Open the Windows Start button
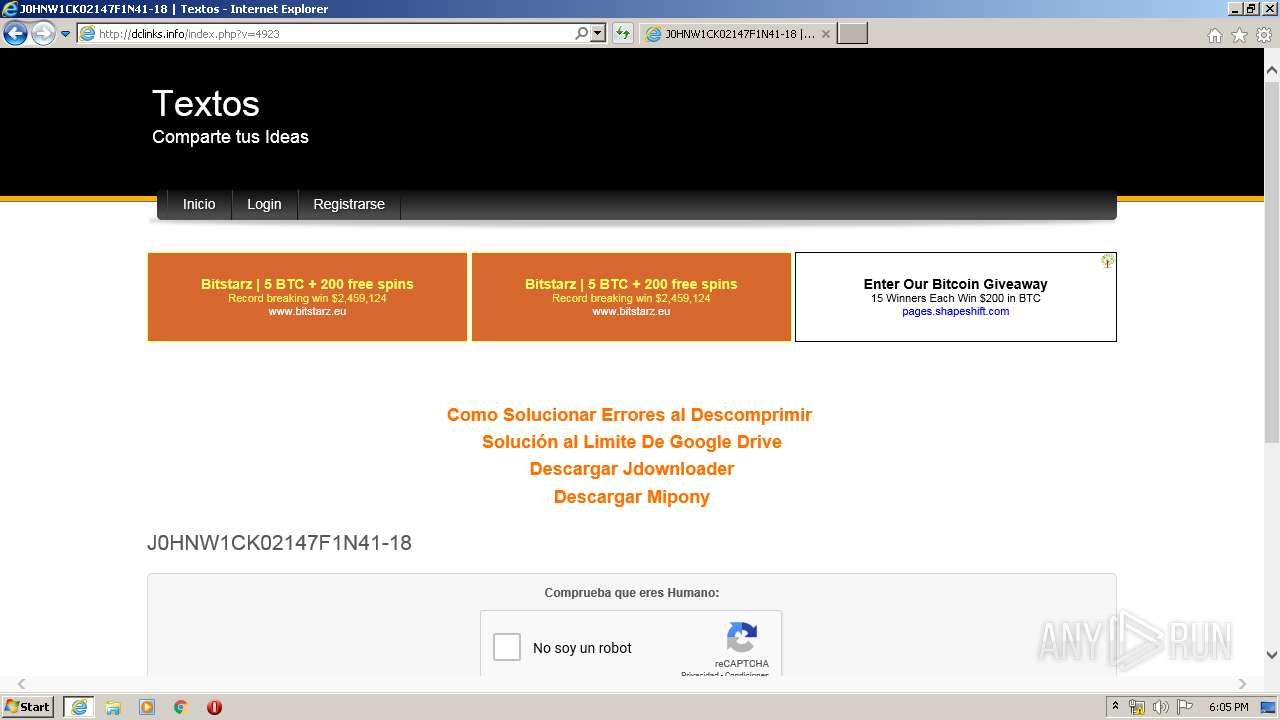The image size is (1280, 720). click(x=27, y=707)
